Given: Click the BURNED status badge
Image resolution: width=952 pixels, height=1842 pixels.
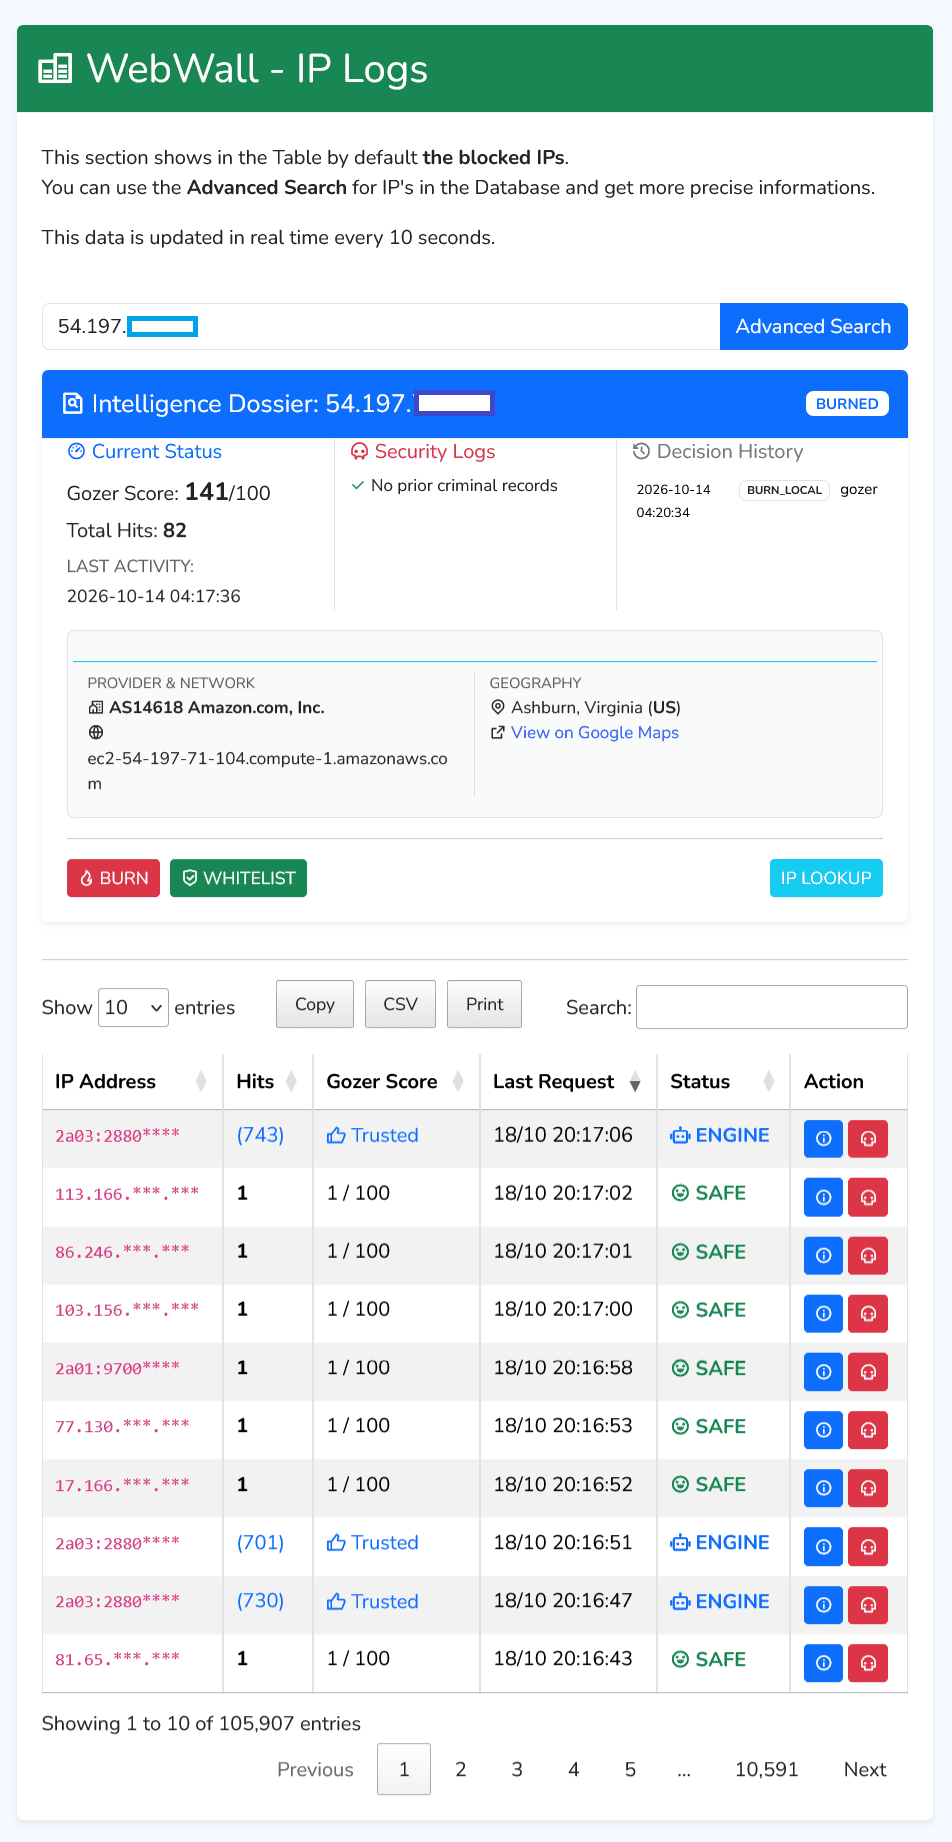Looking at the screenshot, I should [847, 403].
